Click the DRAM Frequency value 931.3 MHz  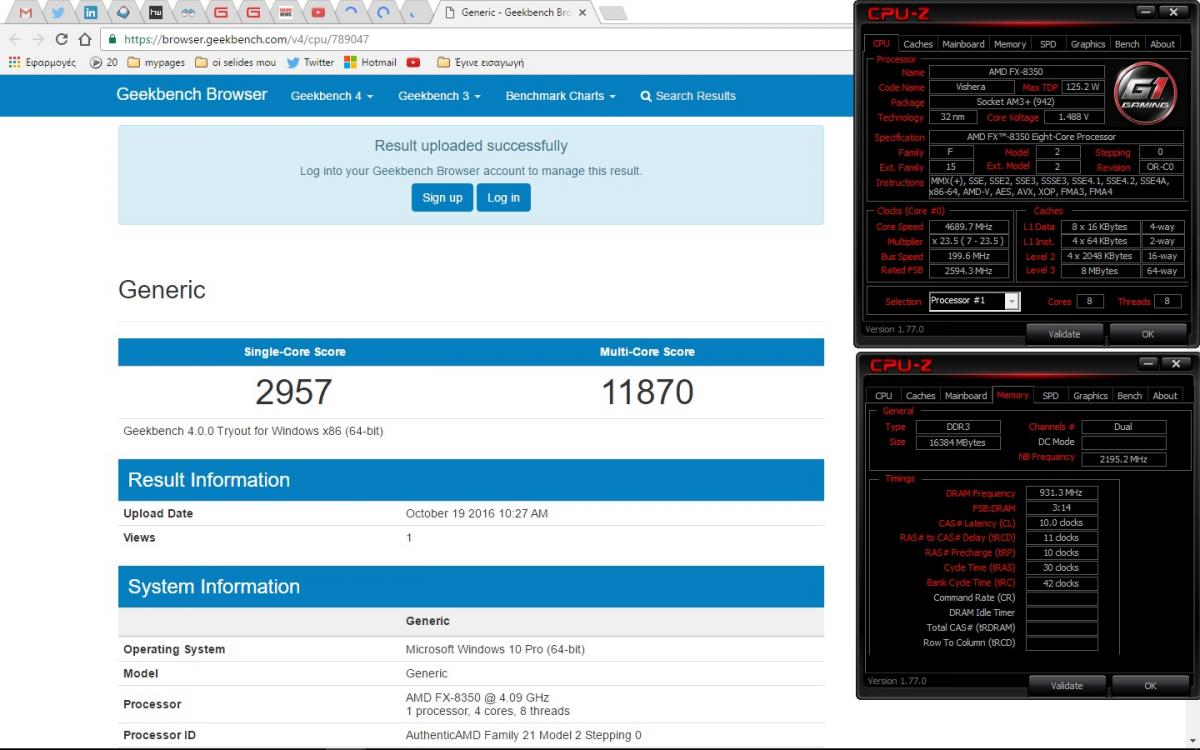pyautogui.click(x=1061, y=493)
